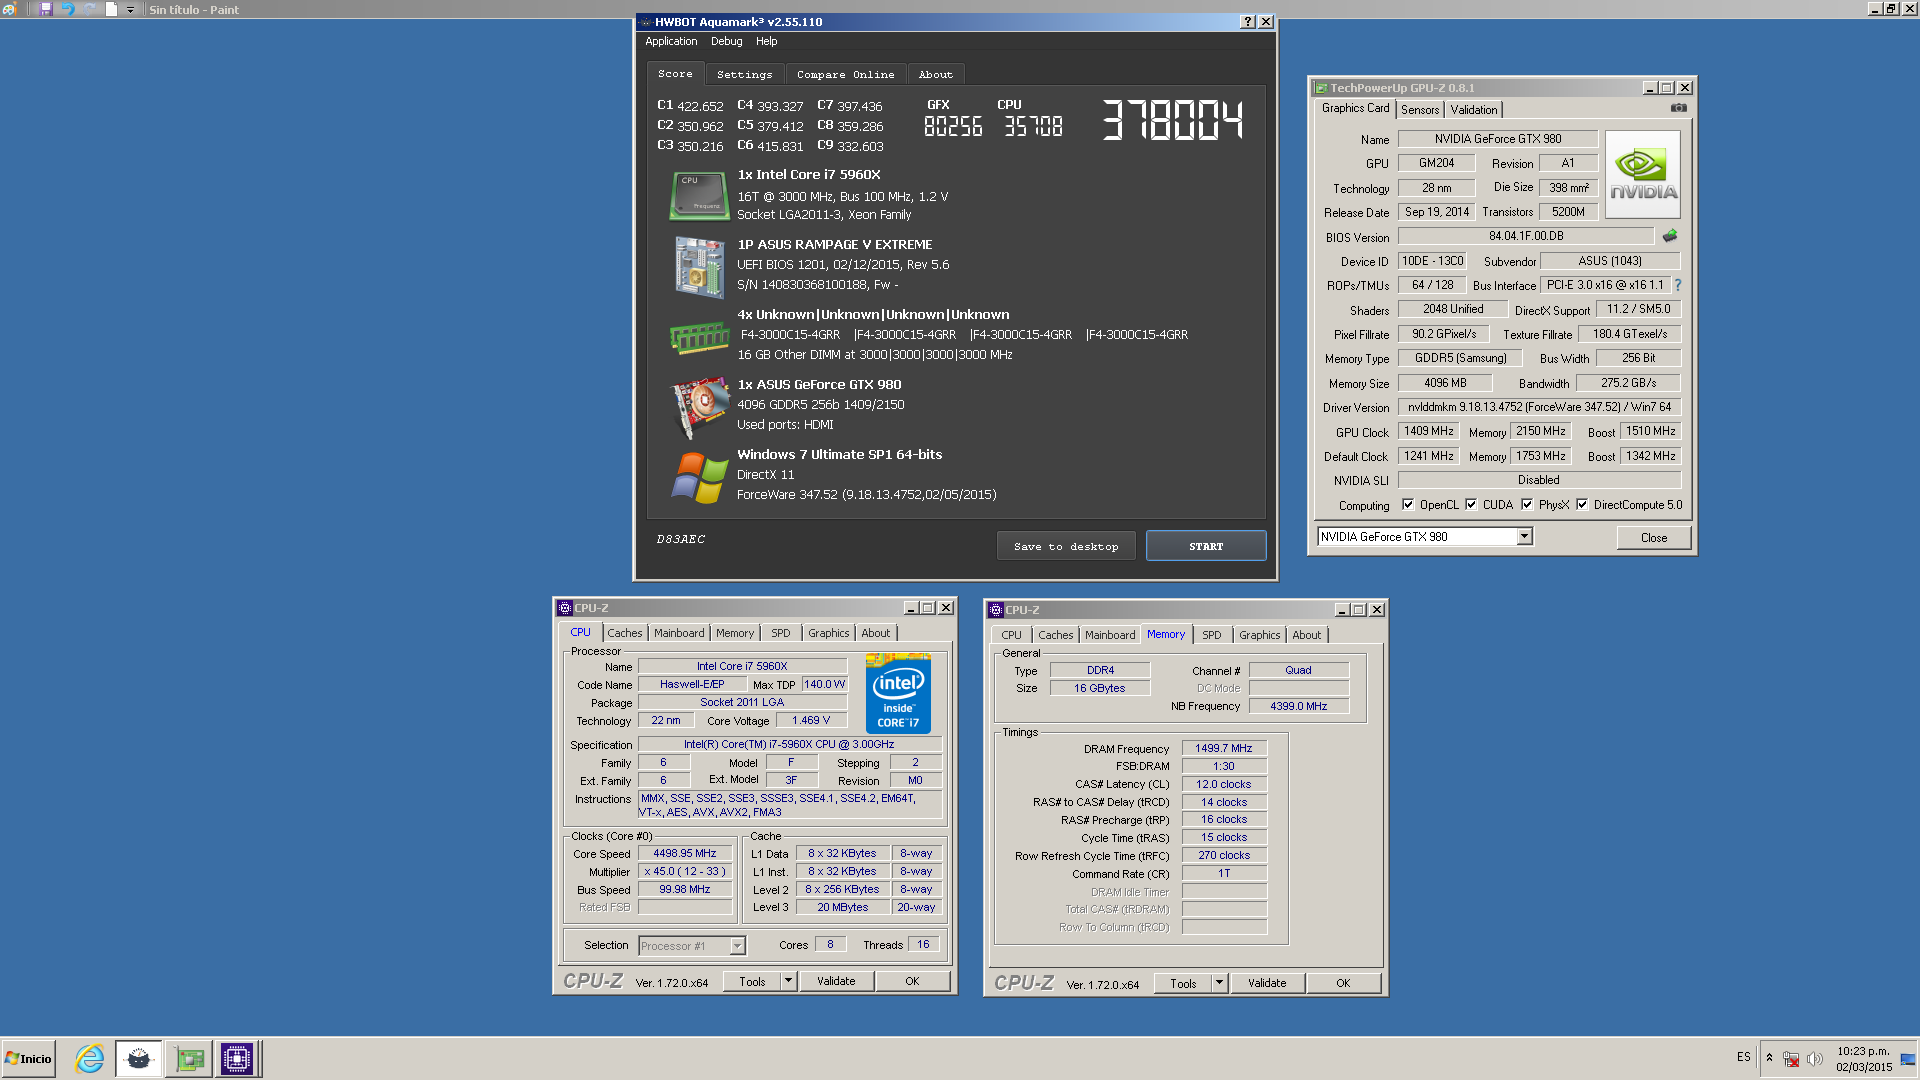Open the GPU selection dropdown in GPU-Z
Image resolution: width=1920 pixels, height=1080 pixels.
pyautogui.click(x=1524, y=537)
